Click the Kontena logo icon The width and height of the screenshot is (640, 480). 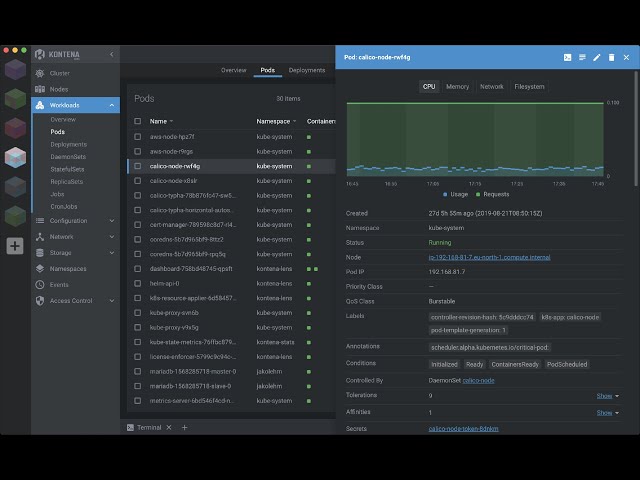coord(40,54)
